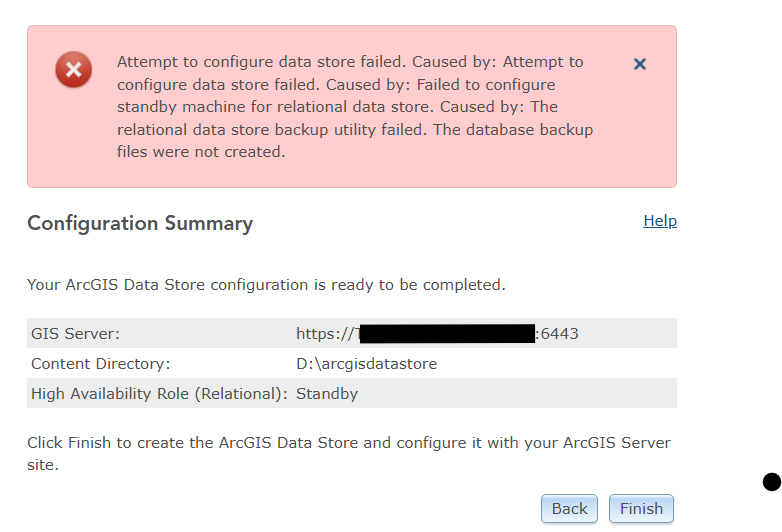The height and width of the screenshot is (532, 782).
Task: Click the port 6443 text
Action: tap(559, 334)
